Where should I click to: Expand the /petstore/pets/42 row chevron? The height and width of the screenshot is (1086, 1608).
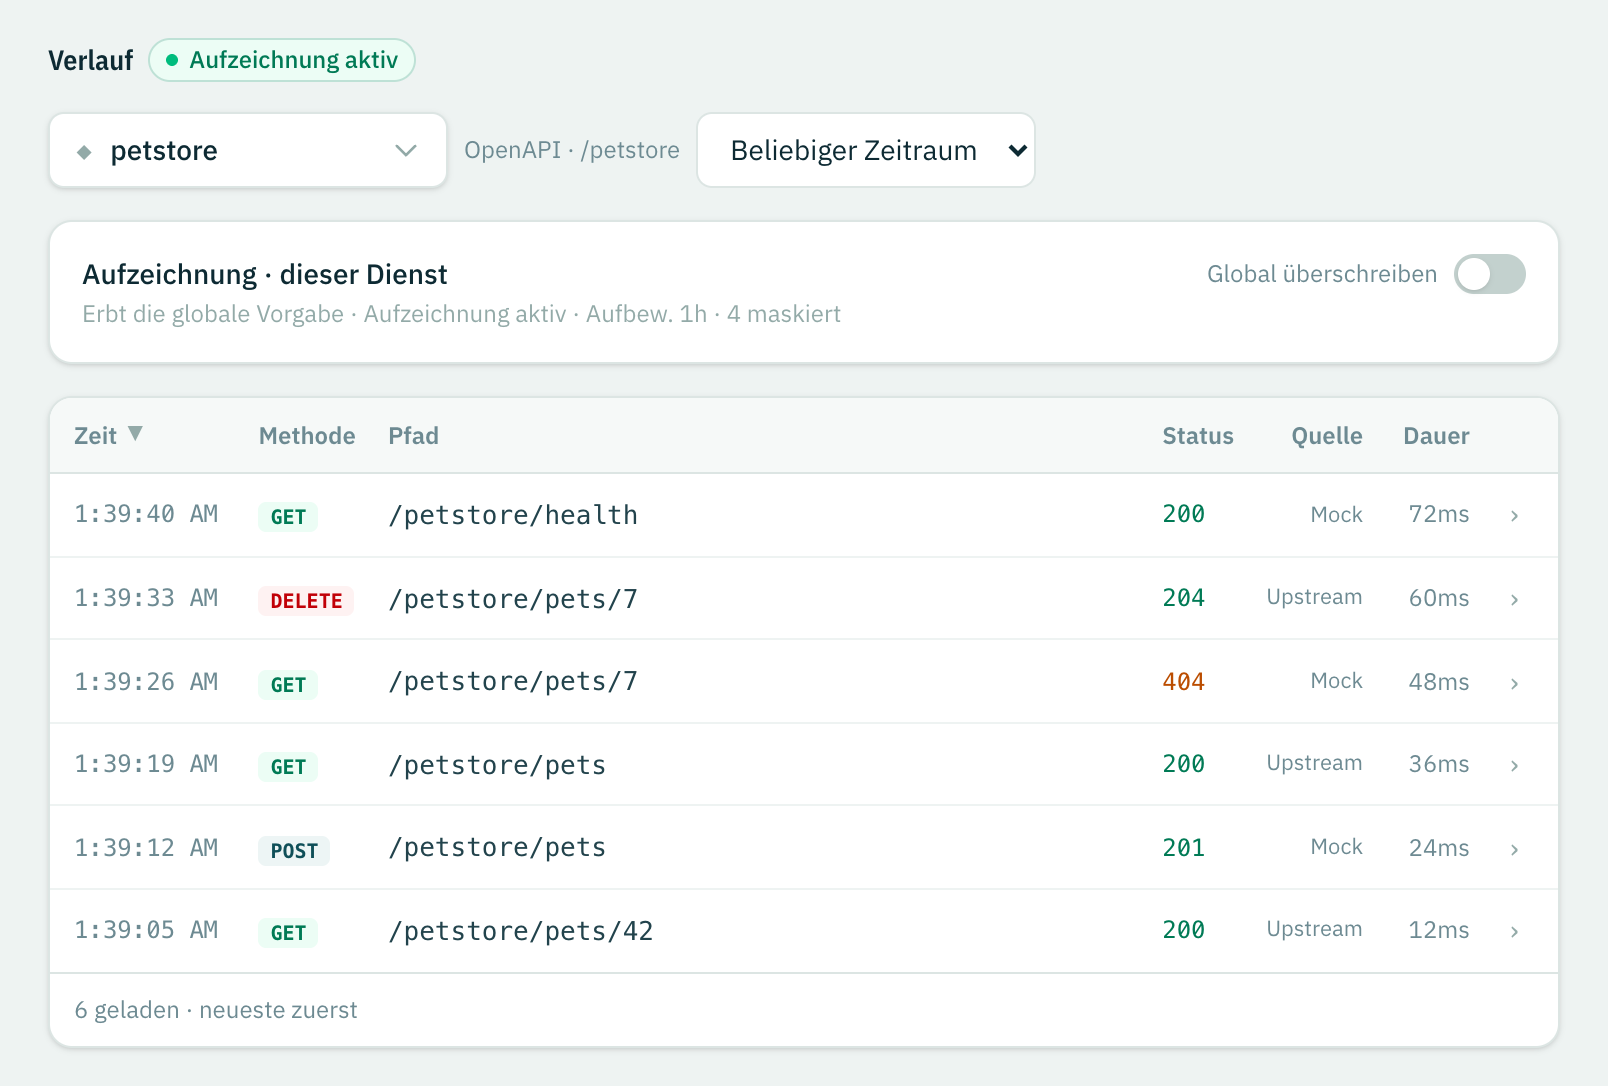pyautogui.click(x=1515, y=931)
